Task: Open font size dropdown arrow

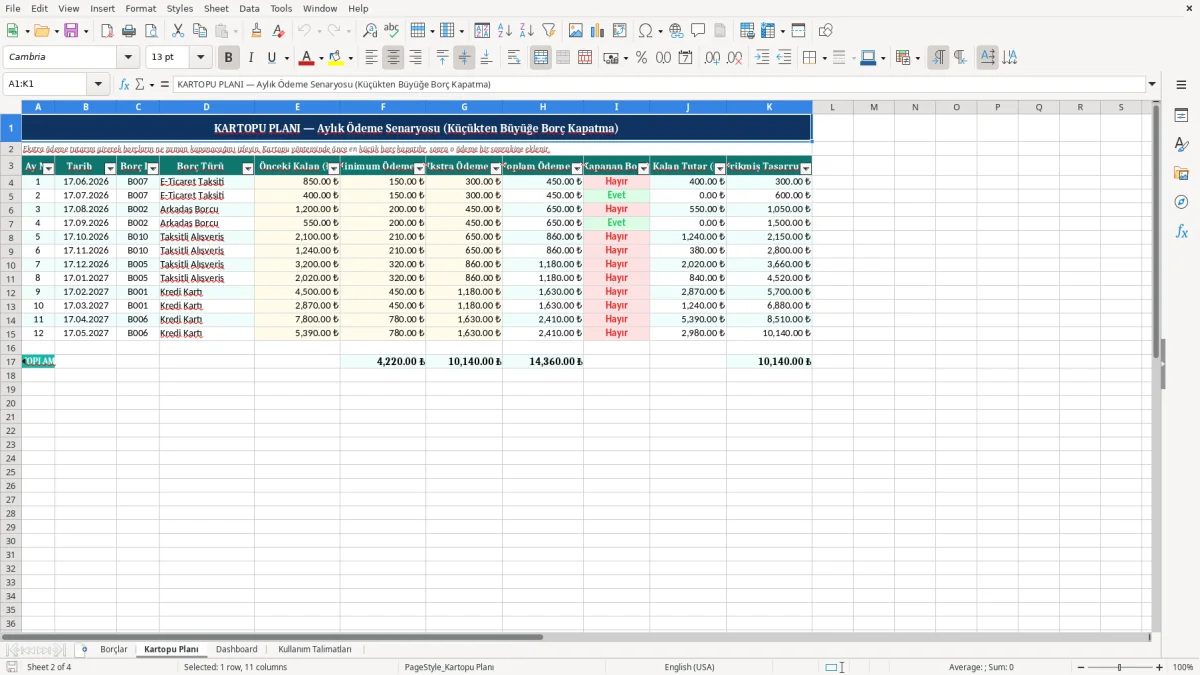Action: pyautogui.click(x=200, y=58)
